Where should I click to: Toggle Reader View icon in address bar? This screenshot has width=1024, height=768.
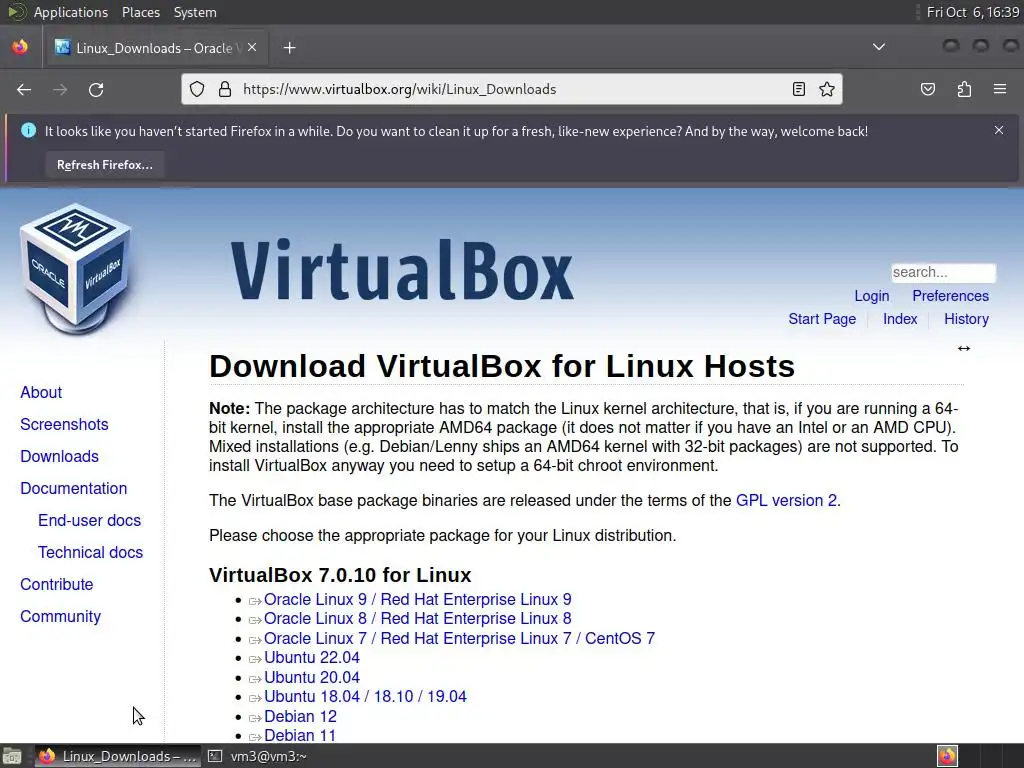click(799, 89)
